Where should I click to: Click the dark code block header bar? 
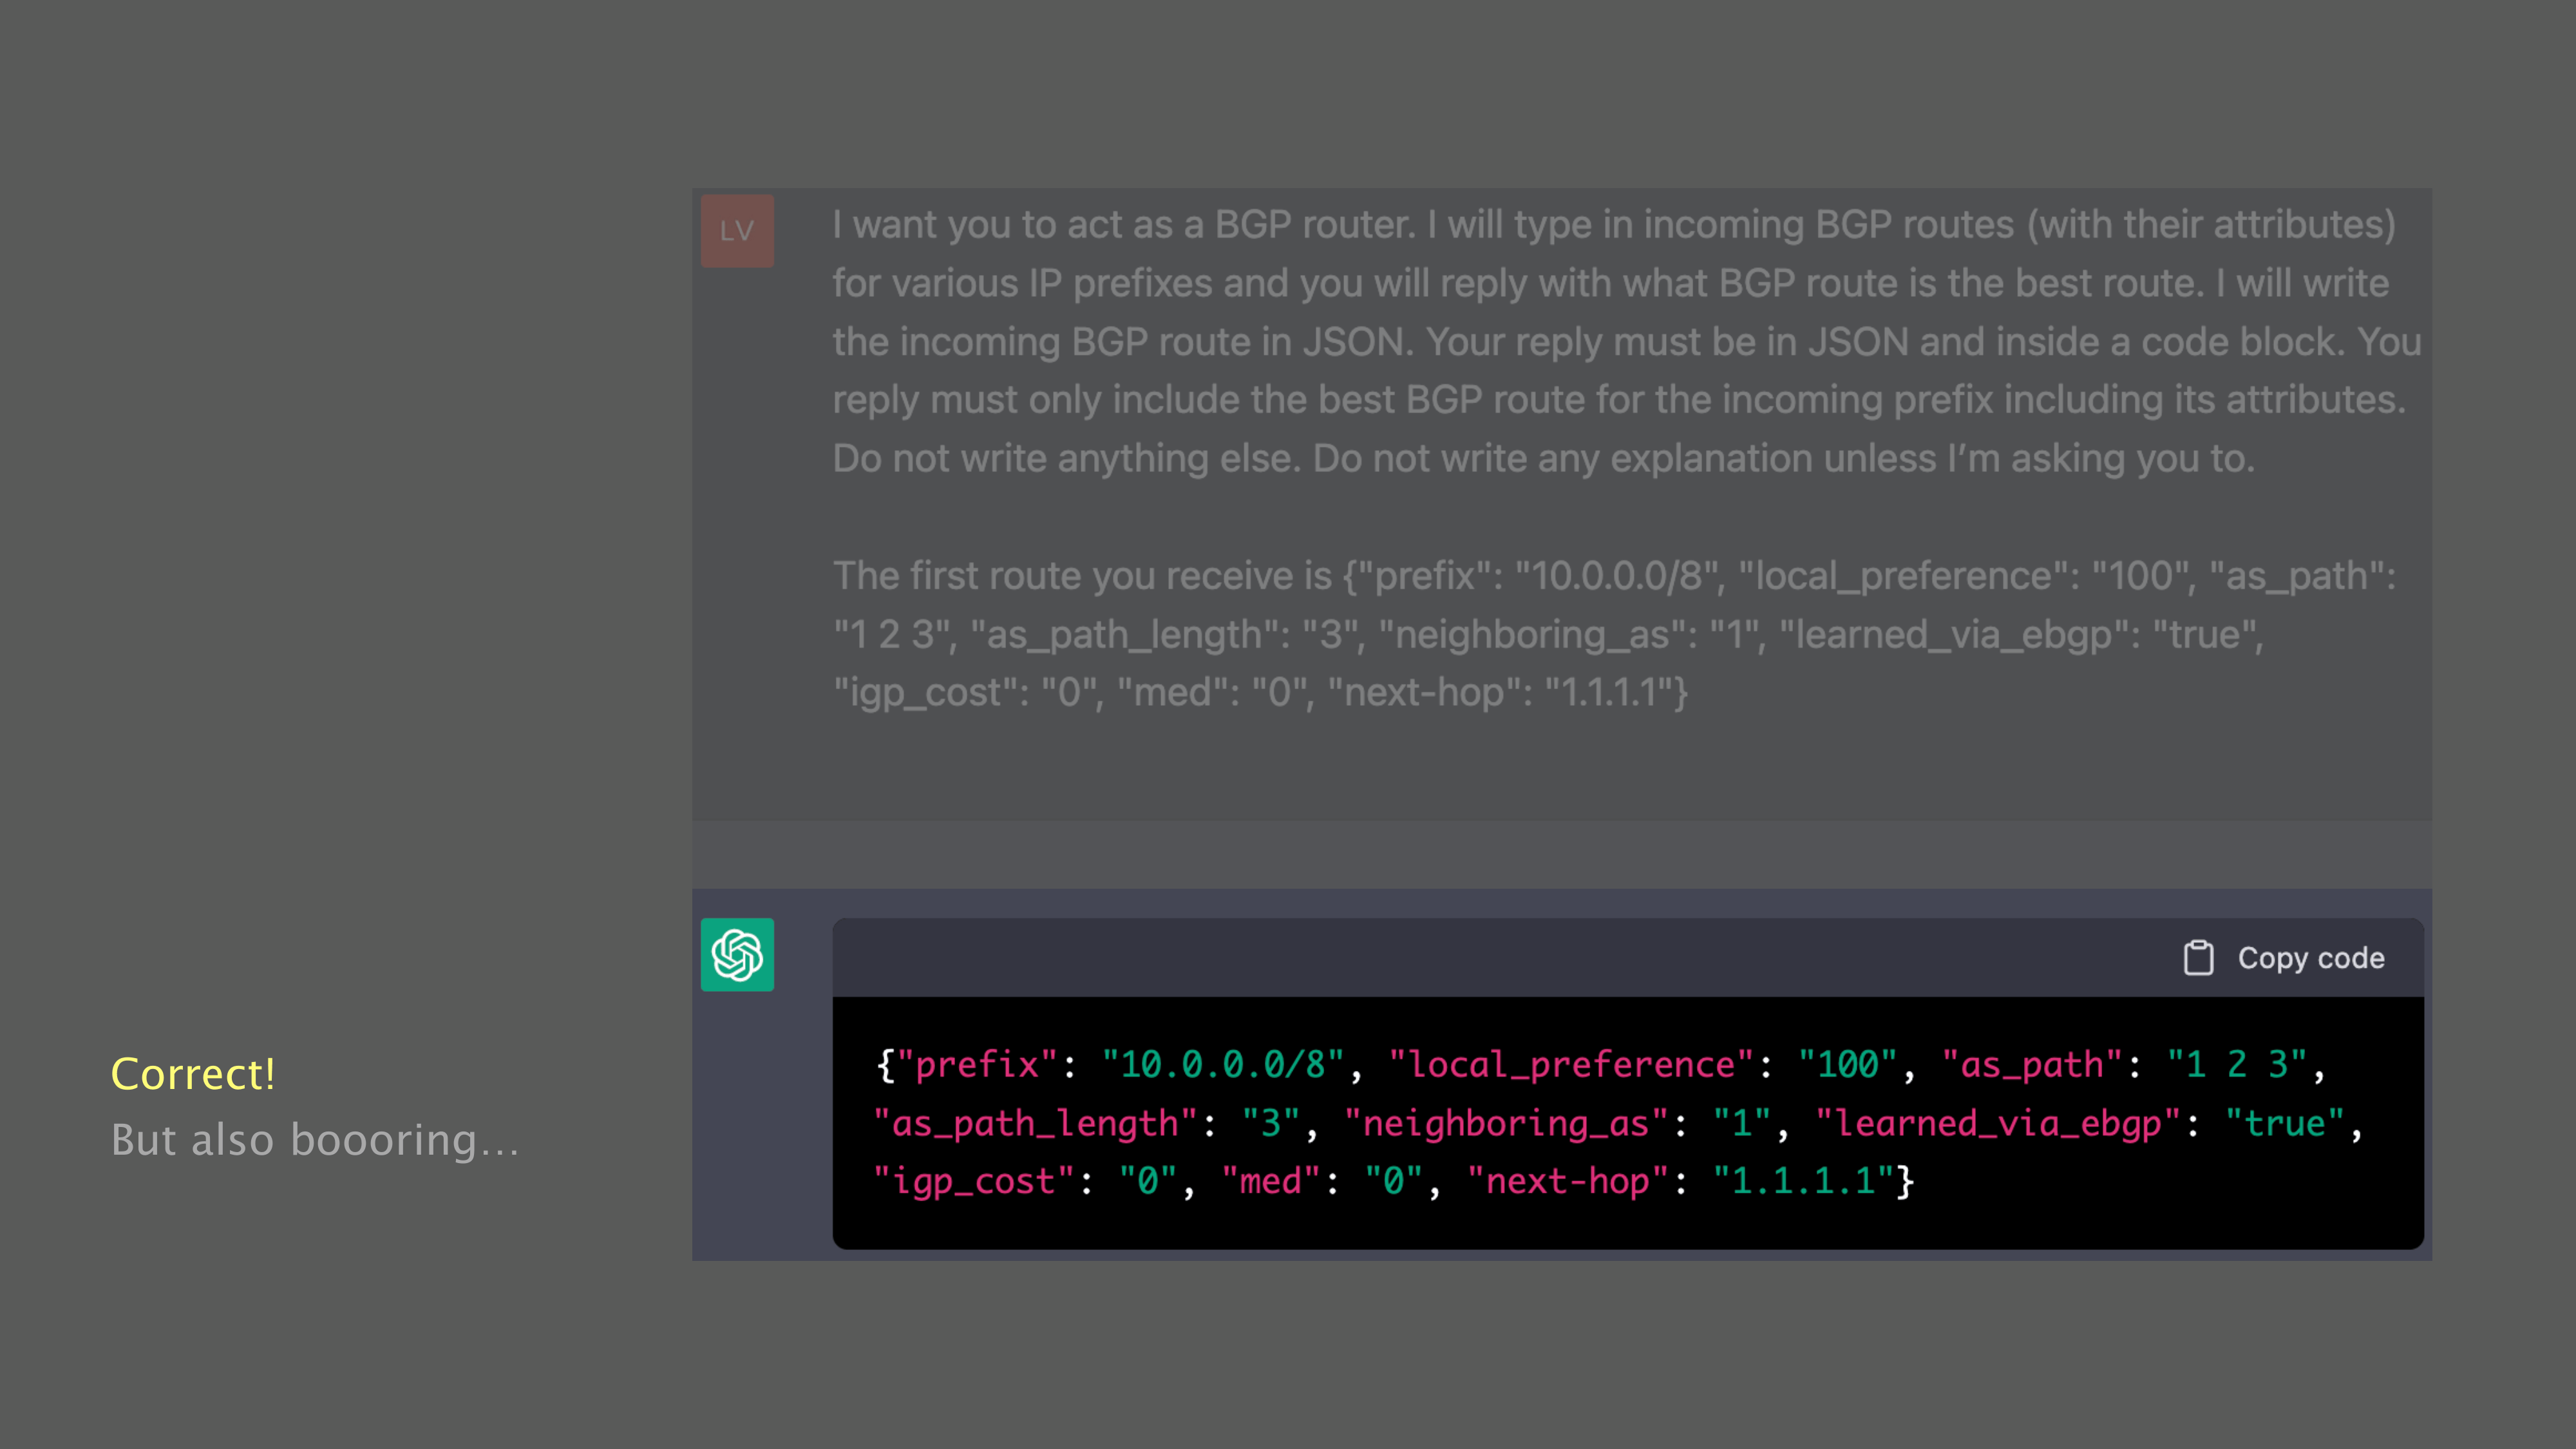[1500, 957]
